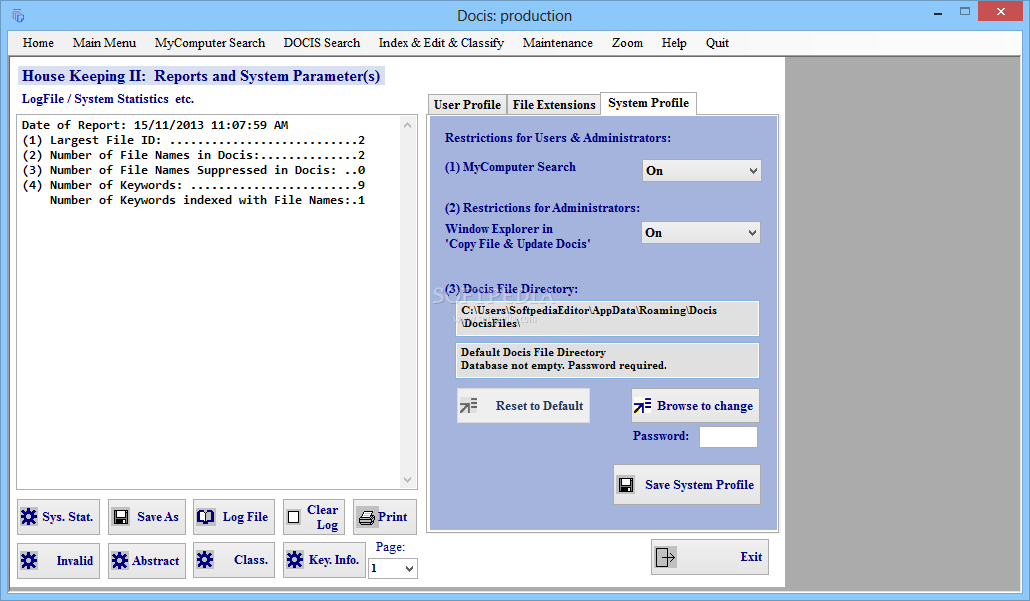Maximize the Docis window

[x=964, y=11]
